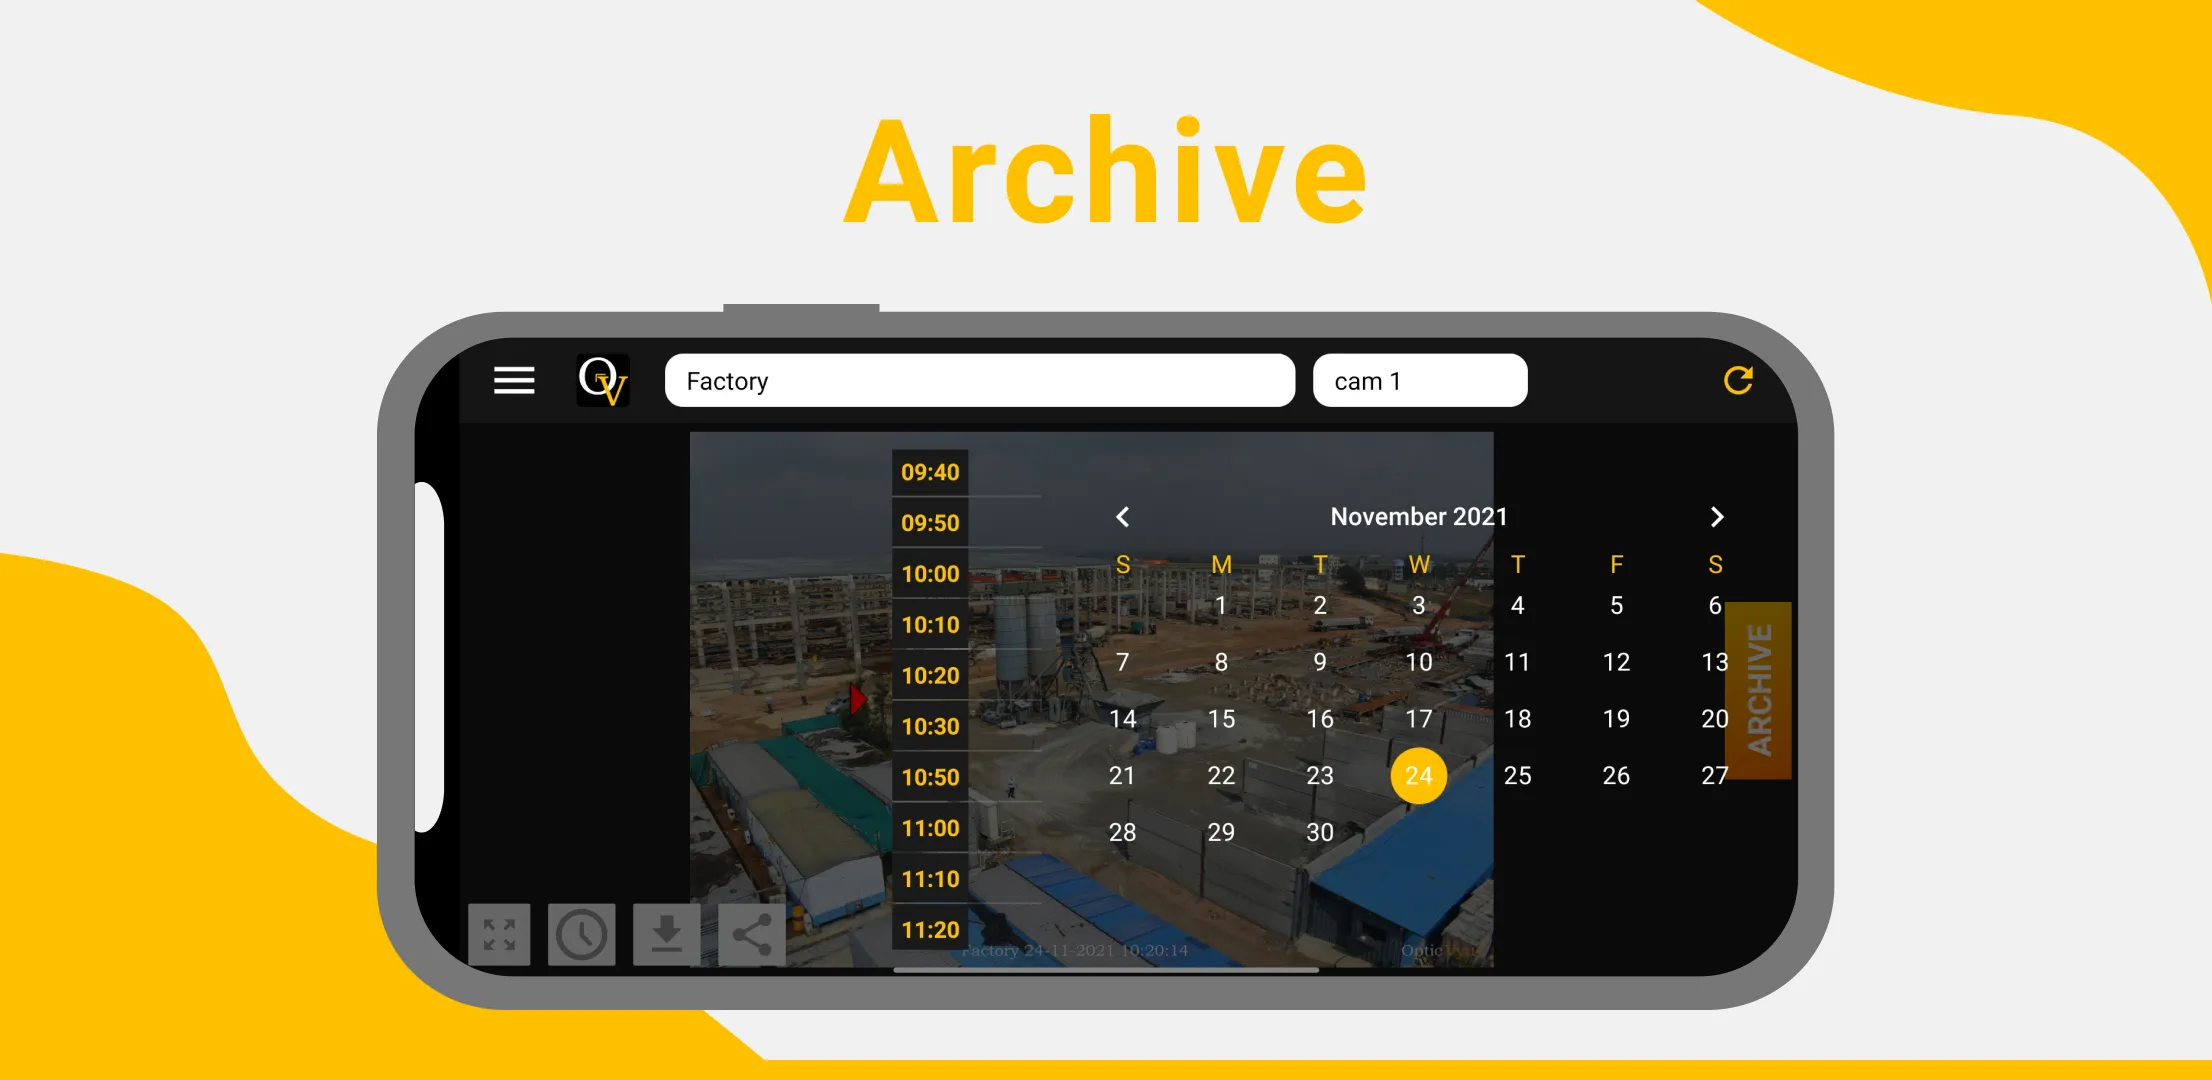The image size is (2212, 1080).
Task: Select date 24 on the calendar
Action: [1416, 774]
